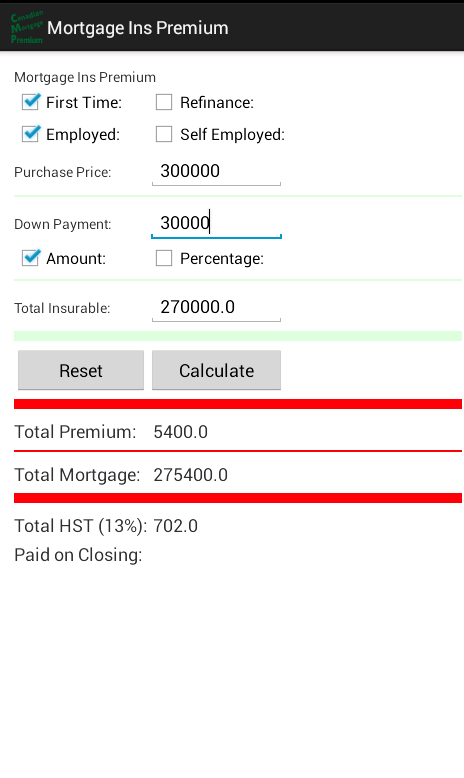Click the Reset button
The image size is (464, 778).
click(81, 370)
